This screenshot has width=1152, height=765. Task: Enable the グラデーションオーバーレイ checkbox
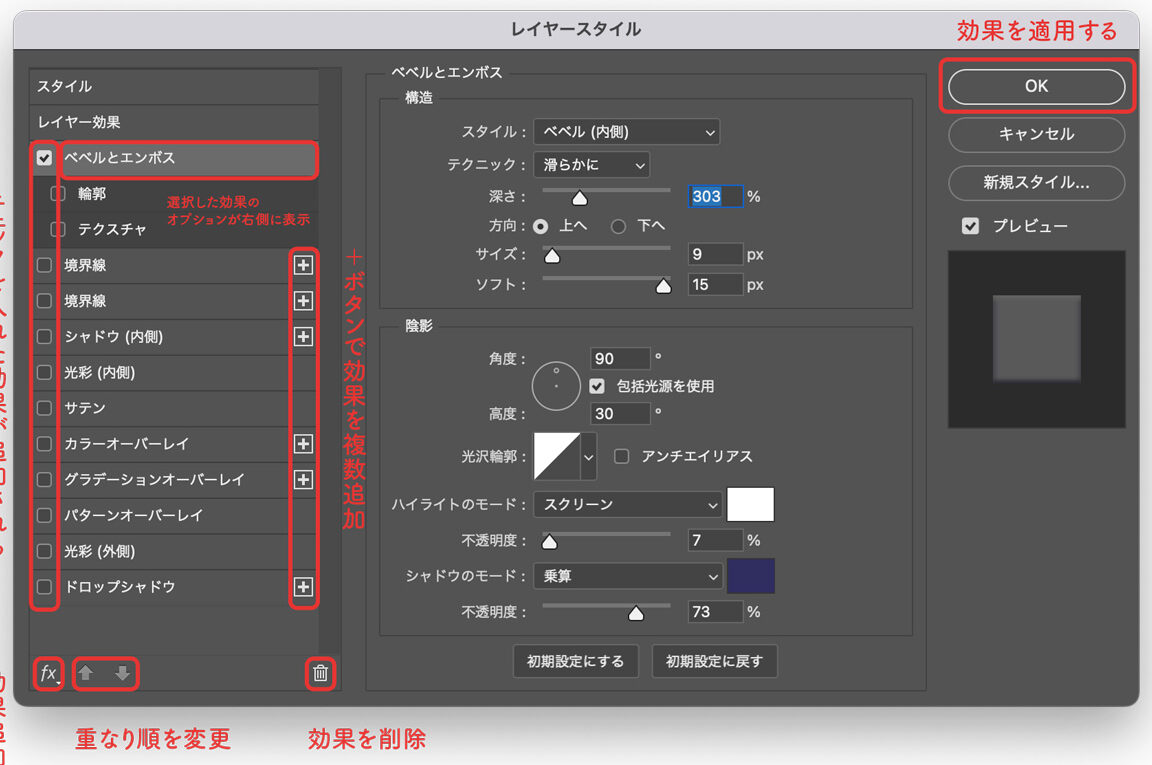pos(44,480)
